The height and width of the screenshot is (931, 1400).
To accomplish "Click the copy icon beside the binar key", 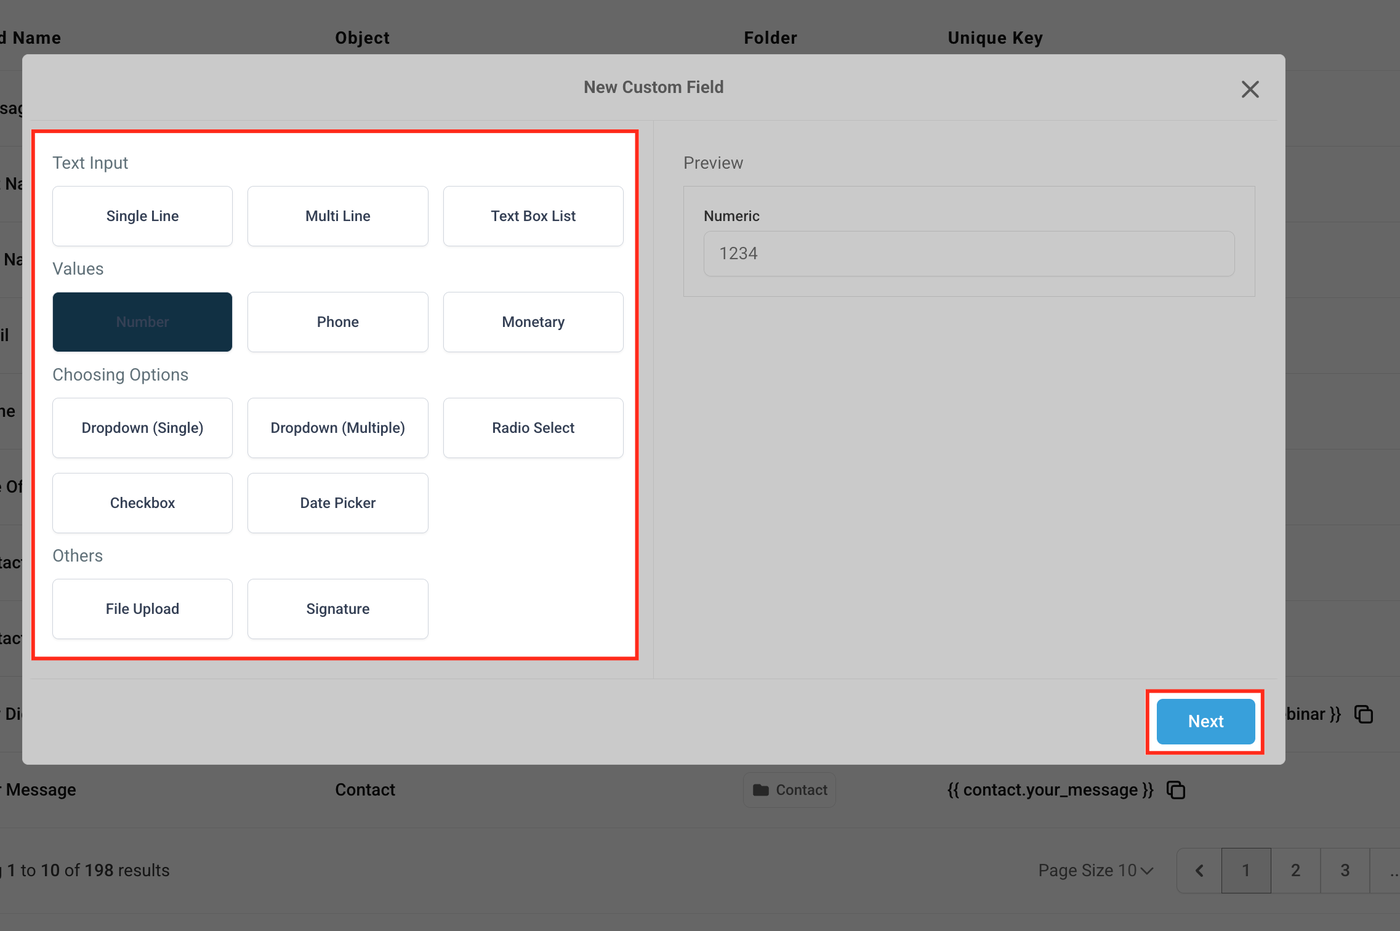I will 1363,714.
